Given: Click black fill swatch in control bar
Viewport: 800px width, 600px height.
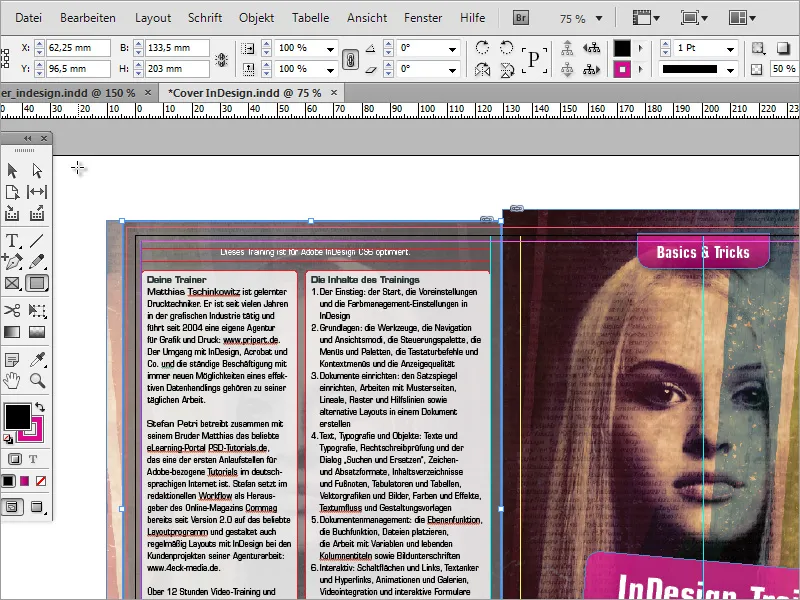Looking at the screenshot, I should (622, 48).
